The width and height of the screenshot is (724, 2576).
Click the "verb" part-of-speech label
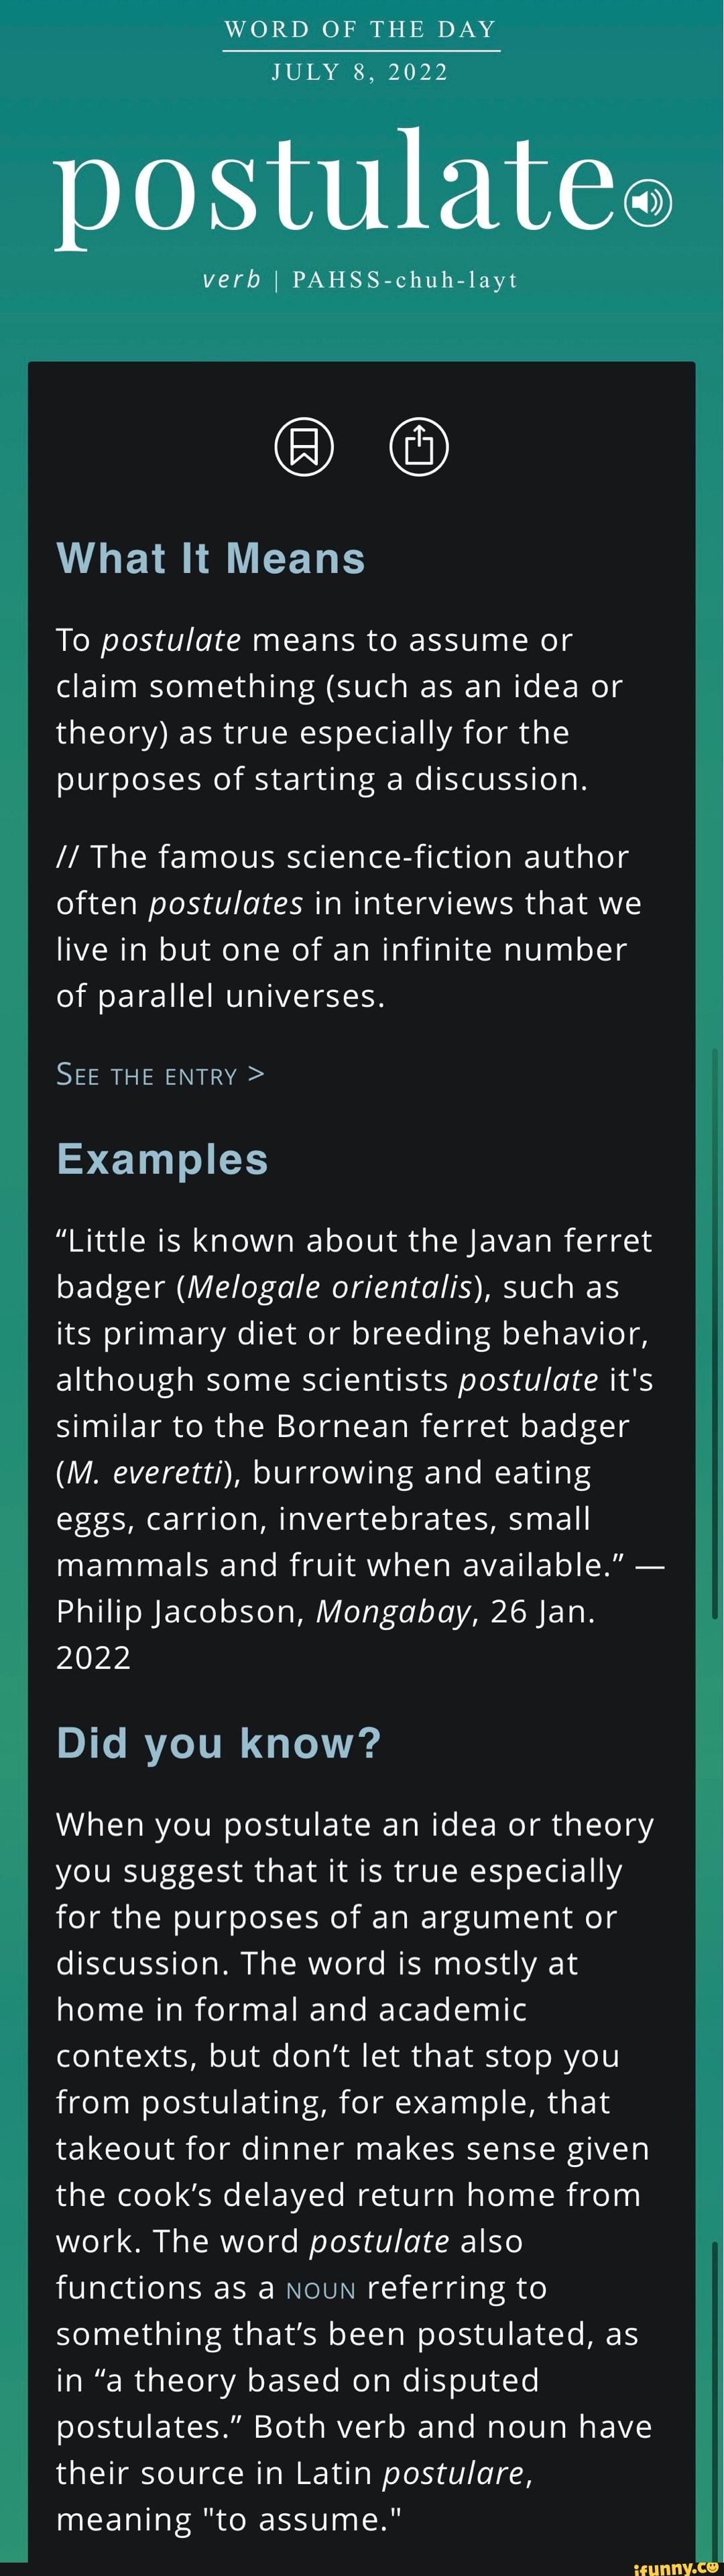[x=231, y=279]
